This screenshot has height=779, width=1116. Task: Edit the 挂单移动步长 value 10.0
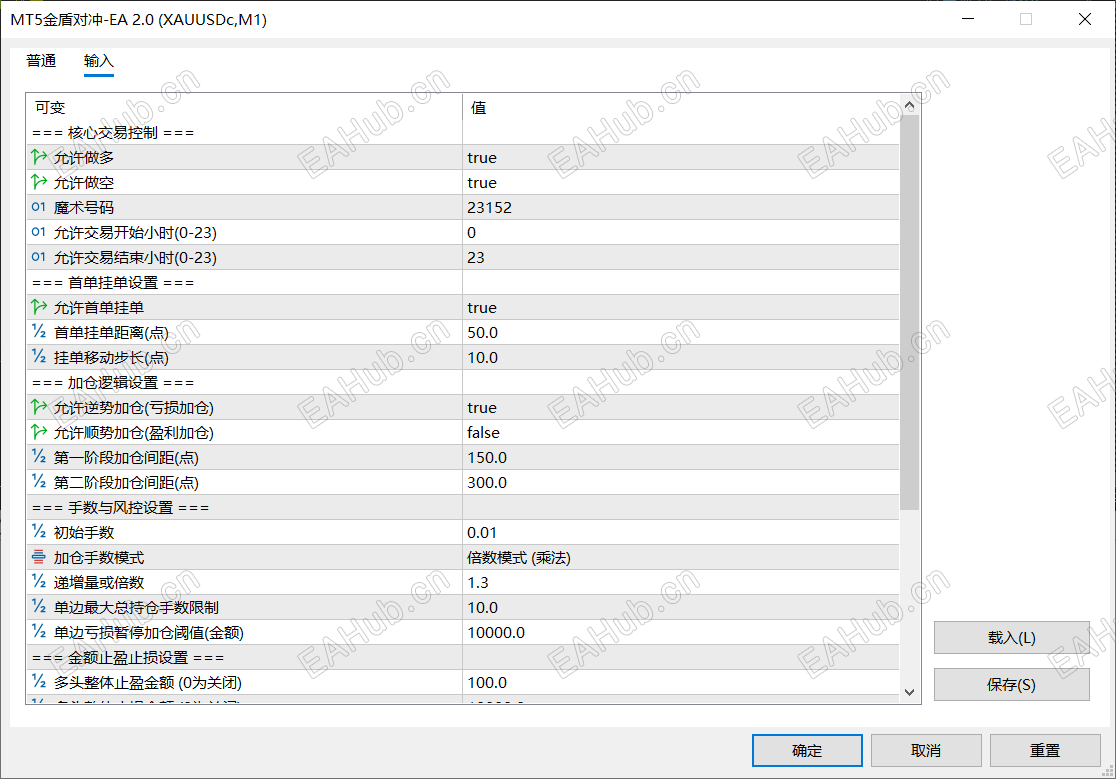pyautogui.click(x=680, y=357)
